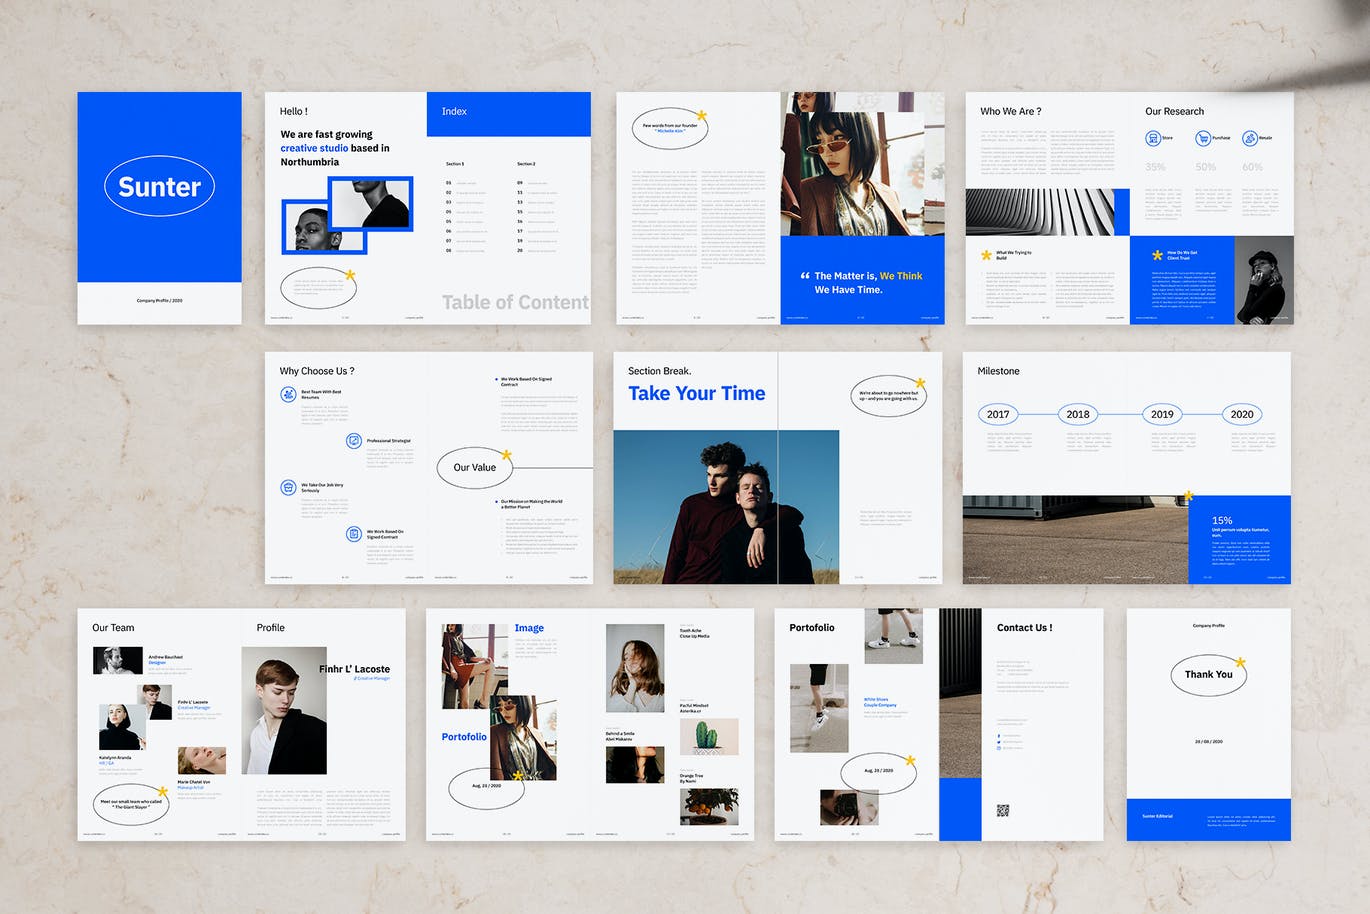Select the 2020 milestone marker

point(1242,414)
